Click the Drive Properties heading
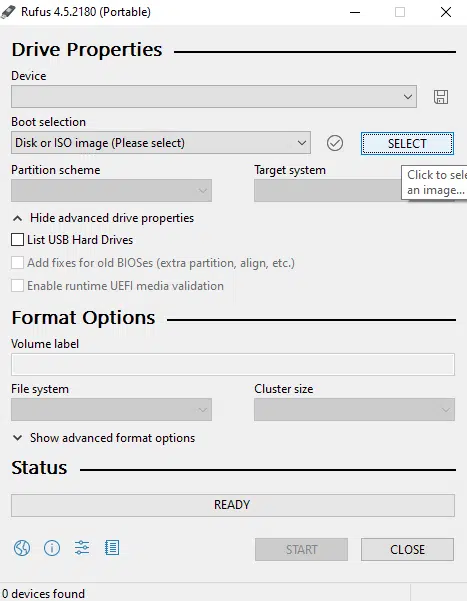 [87, 50]
